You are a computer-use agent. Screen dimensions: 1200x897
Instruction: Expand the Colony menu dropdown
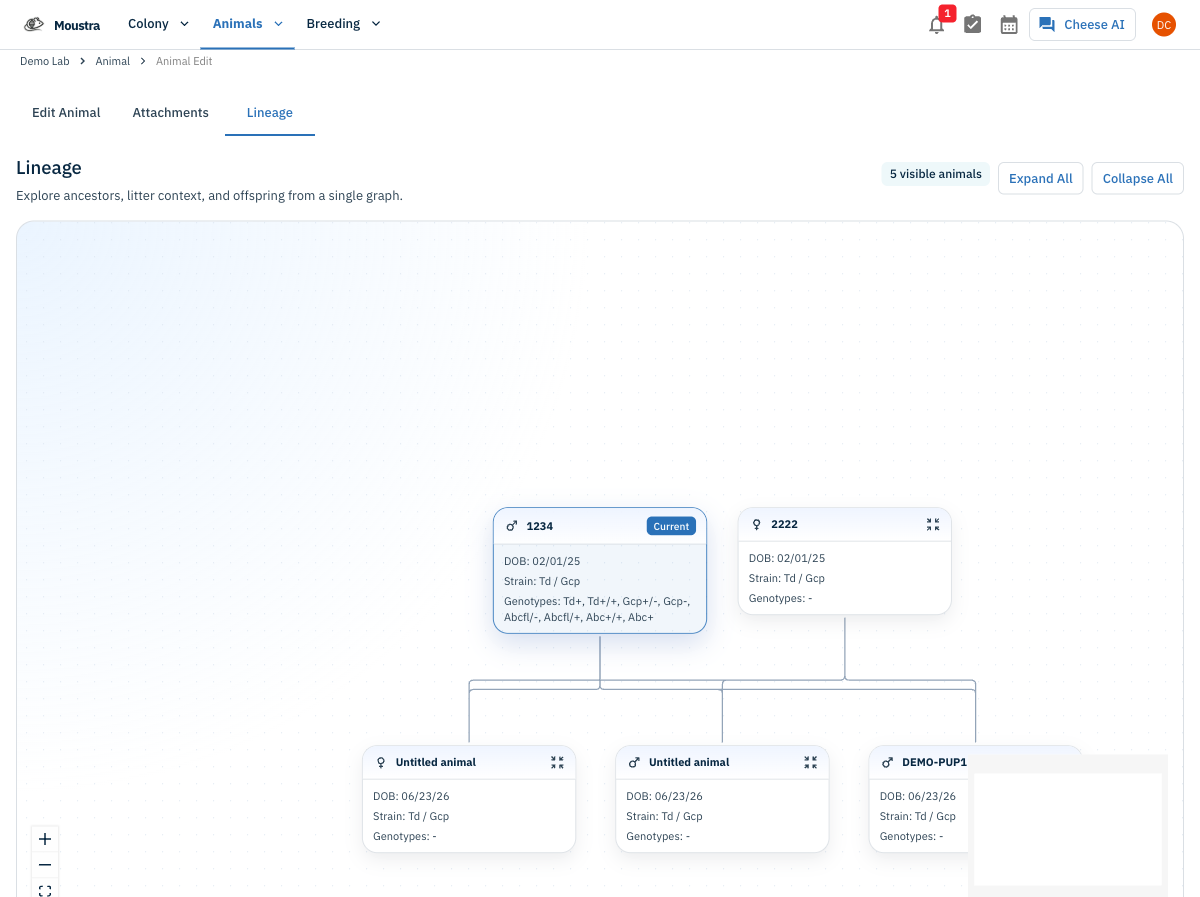[x=158, y=24]
